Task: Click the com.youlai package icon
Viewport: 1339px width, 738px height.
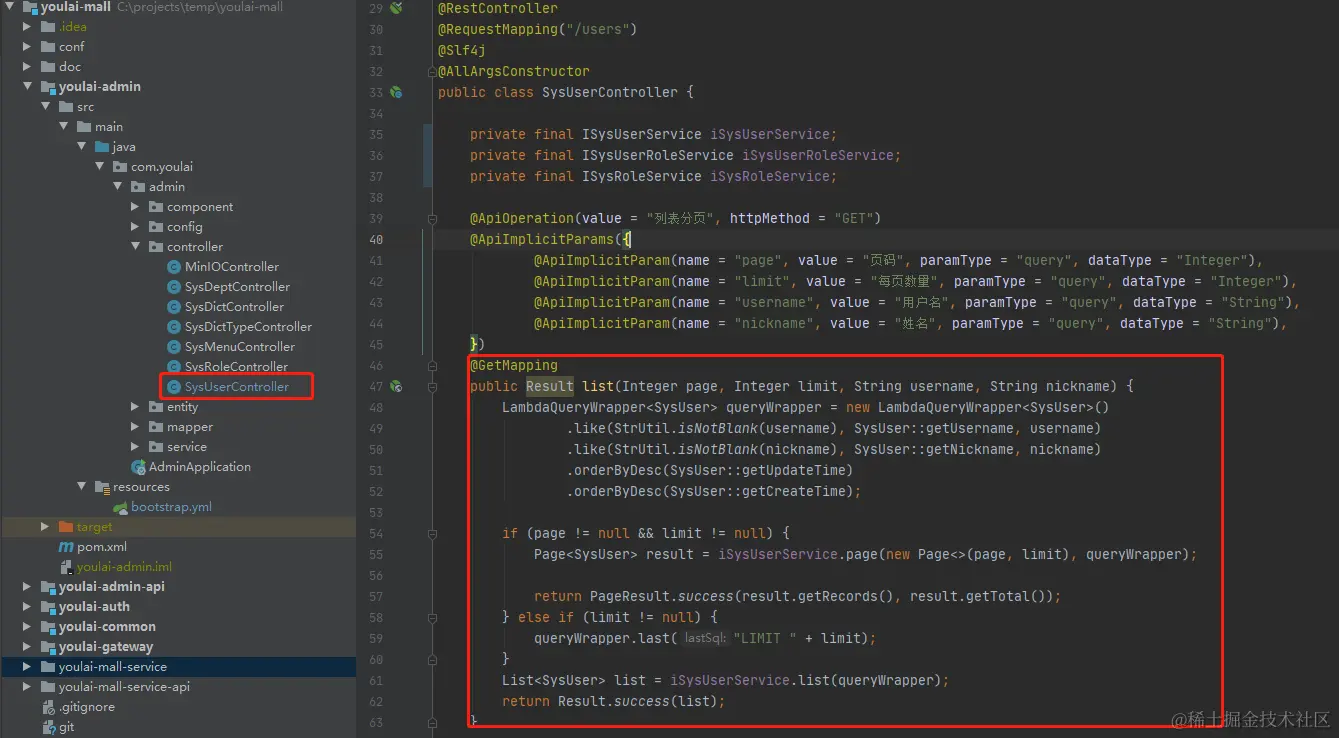Action: click(120, 167)
